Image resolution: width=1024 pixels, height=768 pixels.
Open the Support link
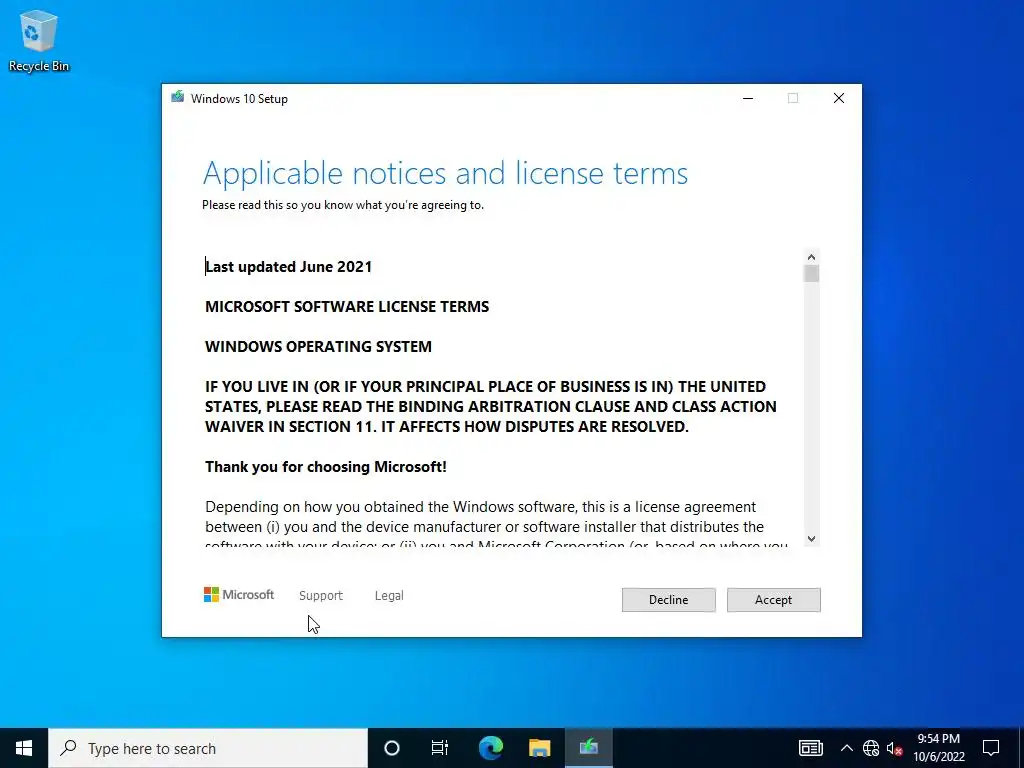(321, 596)
